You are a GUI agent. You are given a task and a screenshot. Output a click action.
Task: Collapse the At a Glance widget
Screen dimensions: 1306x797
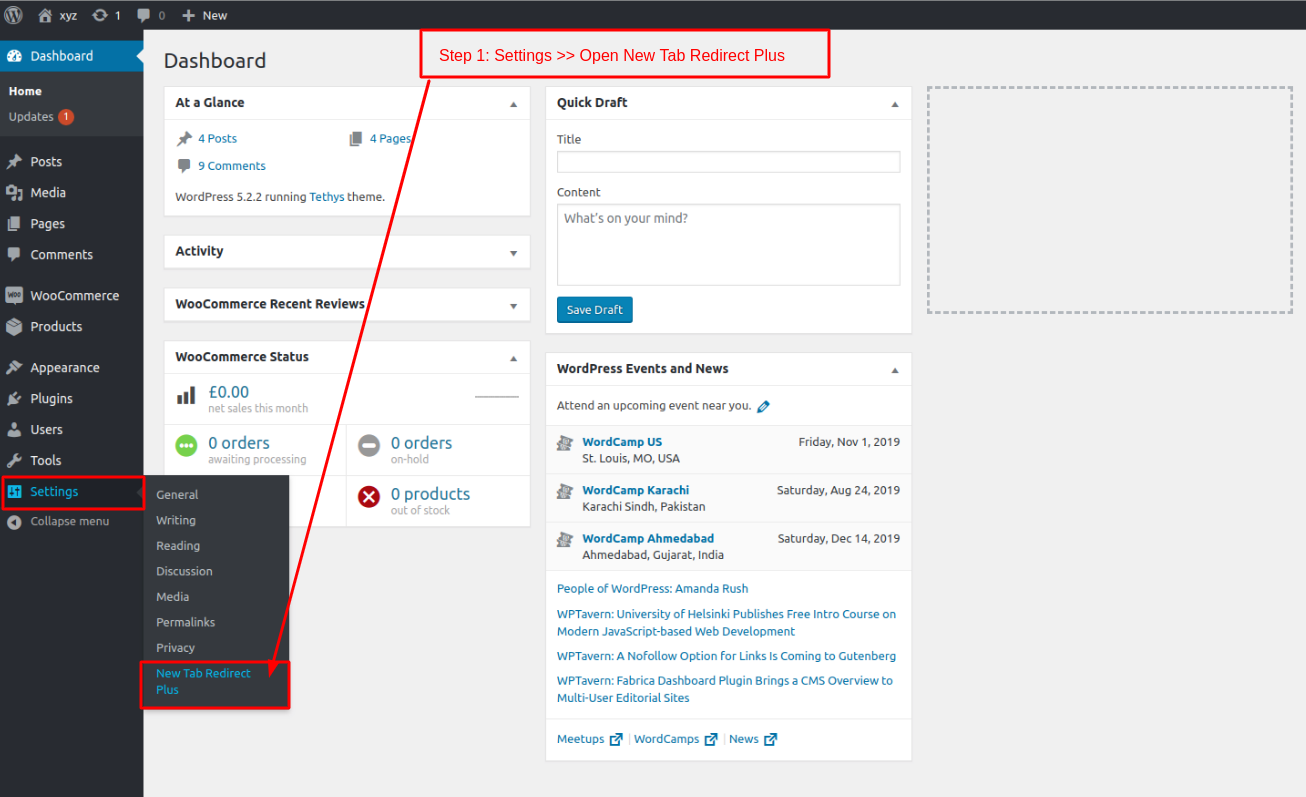click(514, 104)
